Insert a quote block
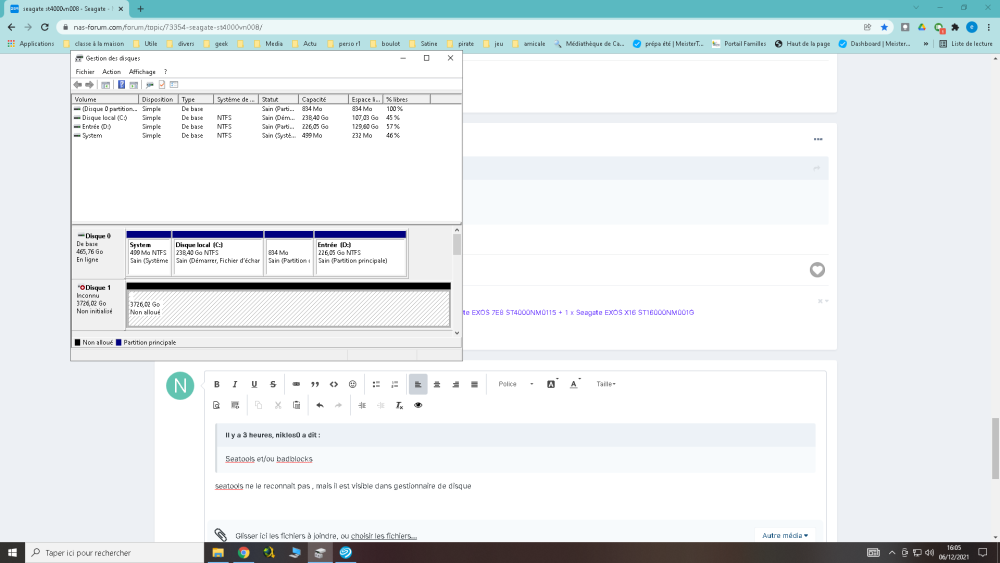Viewport: 1000px width, 563px height. point(314,384)
